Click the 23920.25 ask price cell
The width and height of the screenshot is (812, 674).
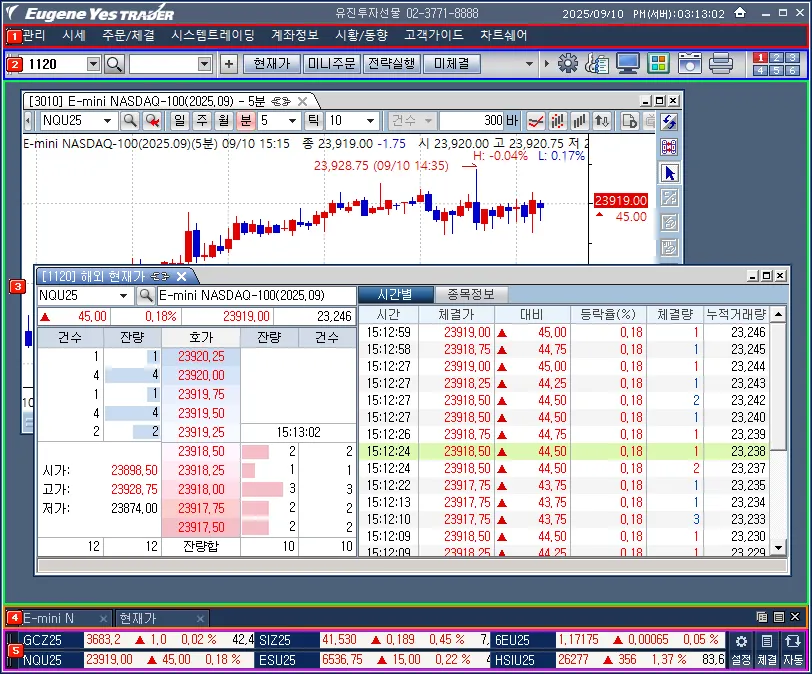click(x=201, y=357)
